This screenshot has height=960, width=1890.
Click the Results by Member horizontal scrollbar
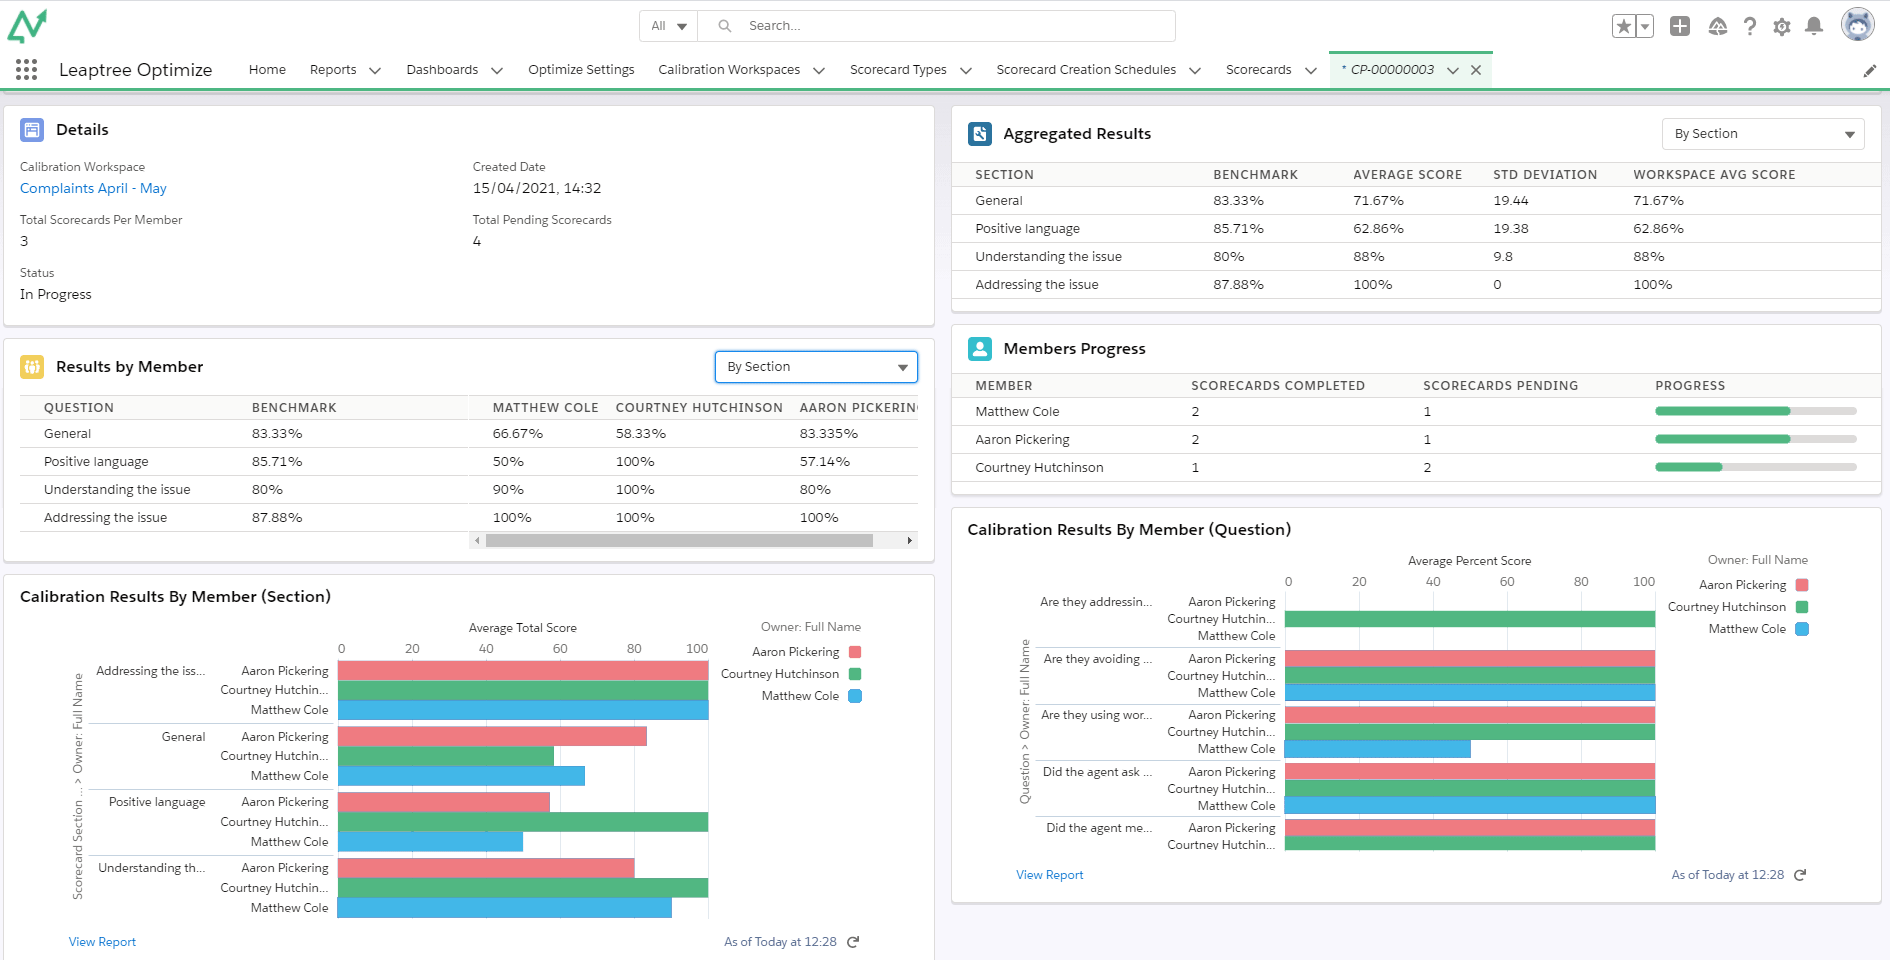pos(679,541)
